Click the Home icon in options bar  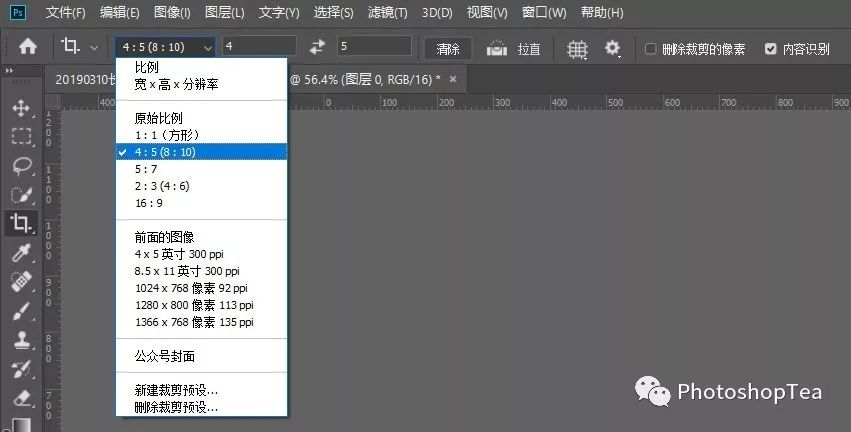(28, 47)
